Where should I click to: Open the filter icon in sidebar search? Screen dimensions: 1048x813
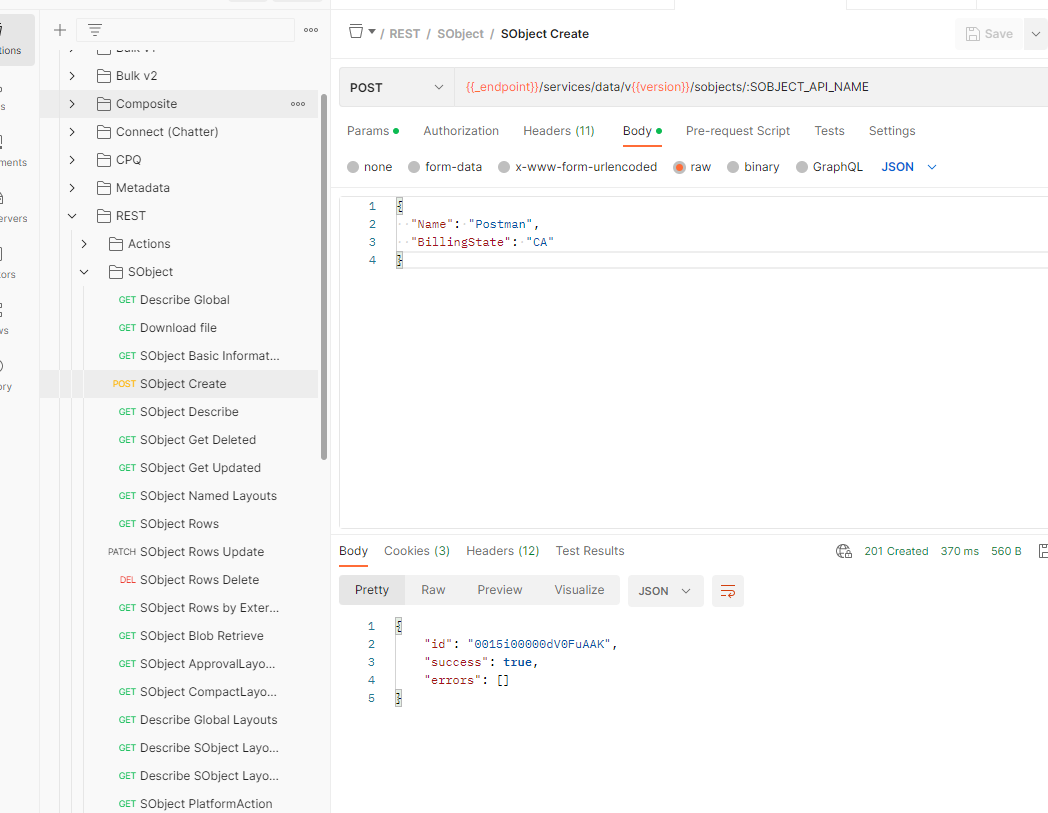point(95,30)
